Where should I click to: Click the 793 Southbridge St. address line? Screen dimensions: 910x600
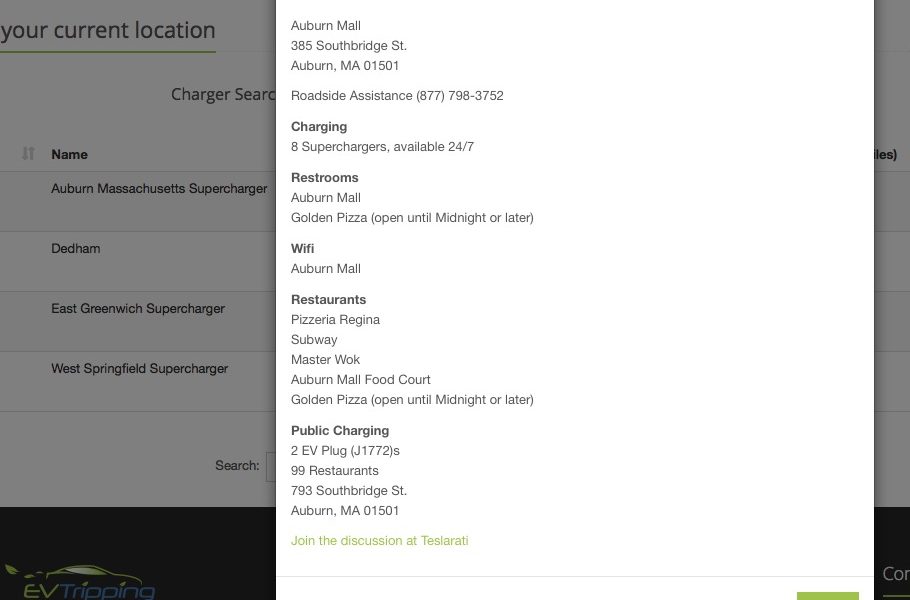click(349, 491)
